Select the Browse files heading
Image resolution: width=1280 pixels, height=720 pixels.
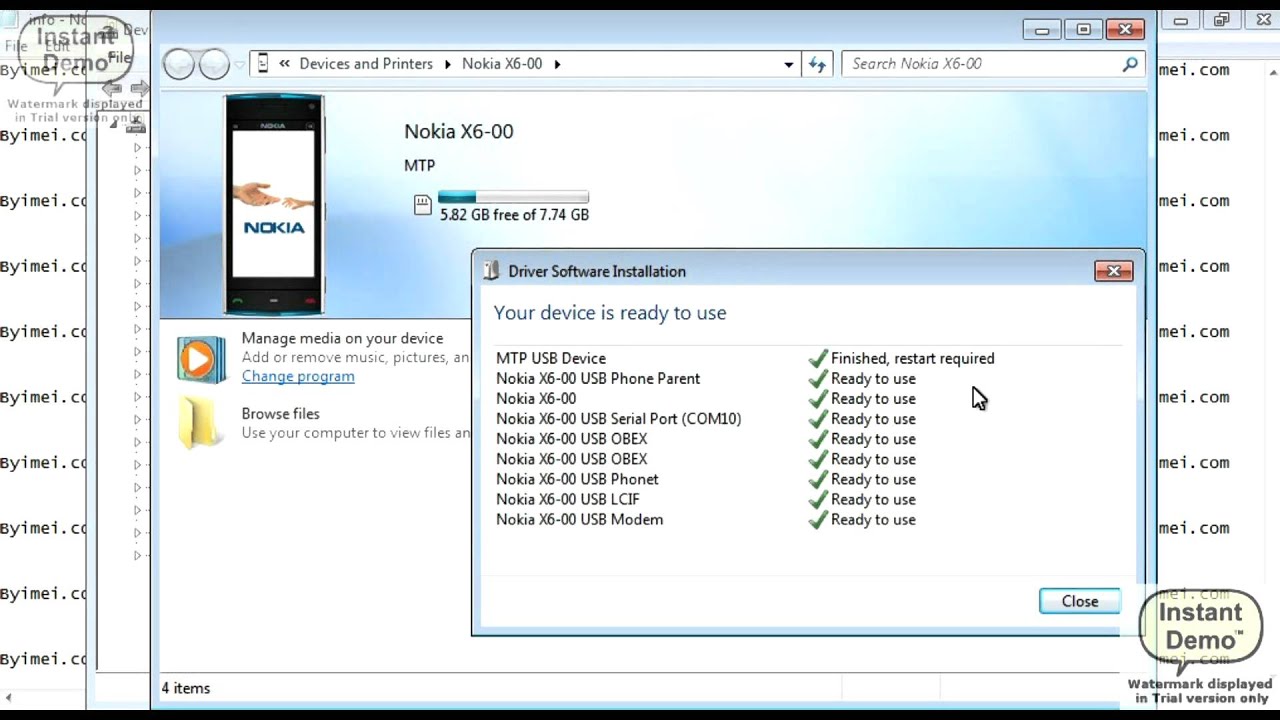pyautogui.click(x=280, y=414)
